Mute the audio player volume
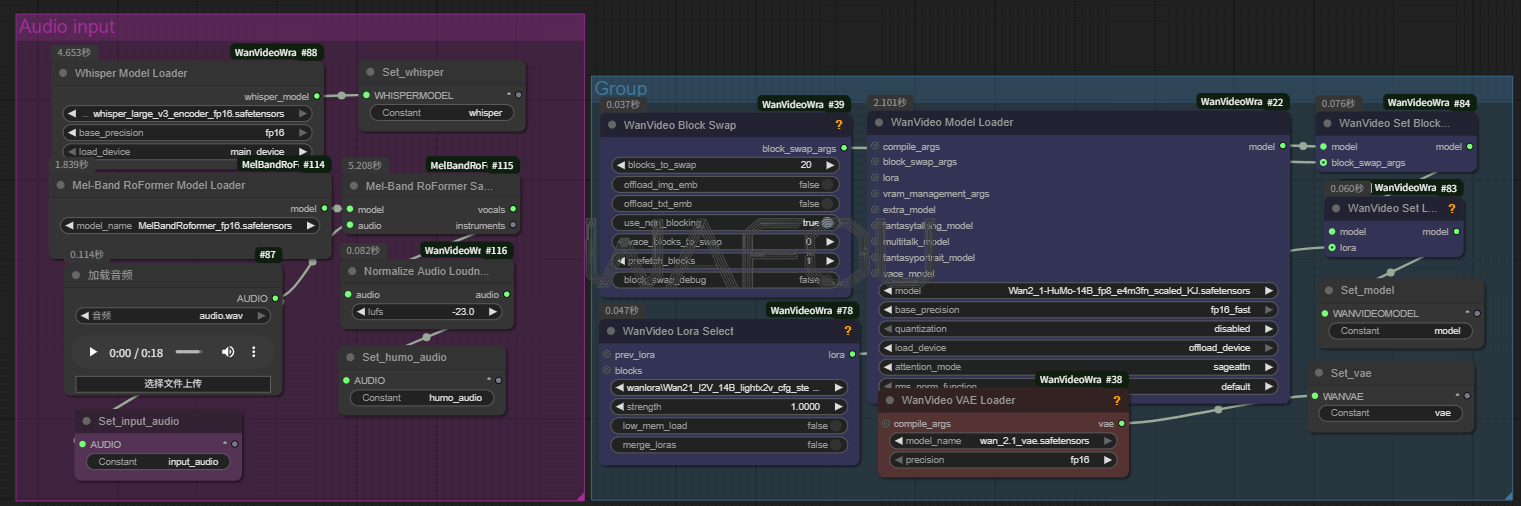Screen dimensions: 1521x506 228,352
